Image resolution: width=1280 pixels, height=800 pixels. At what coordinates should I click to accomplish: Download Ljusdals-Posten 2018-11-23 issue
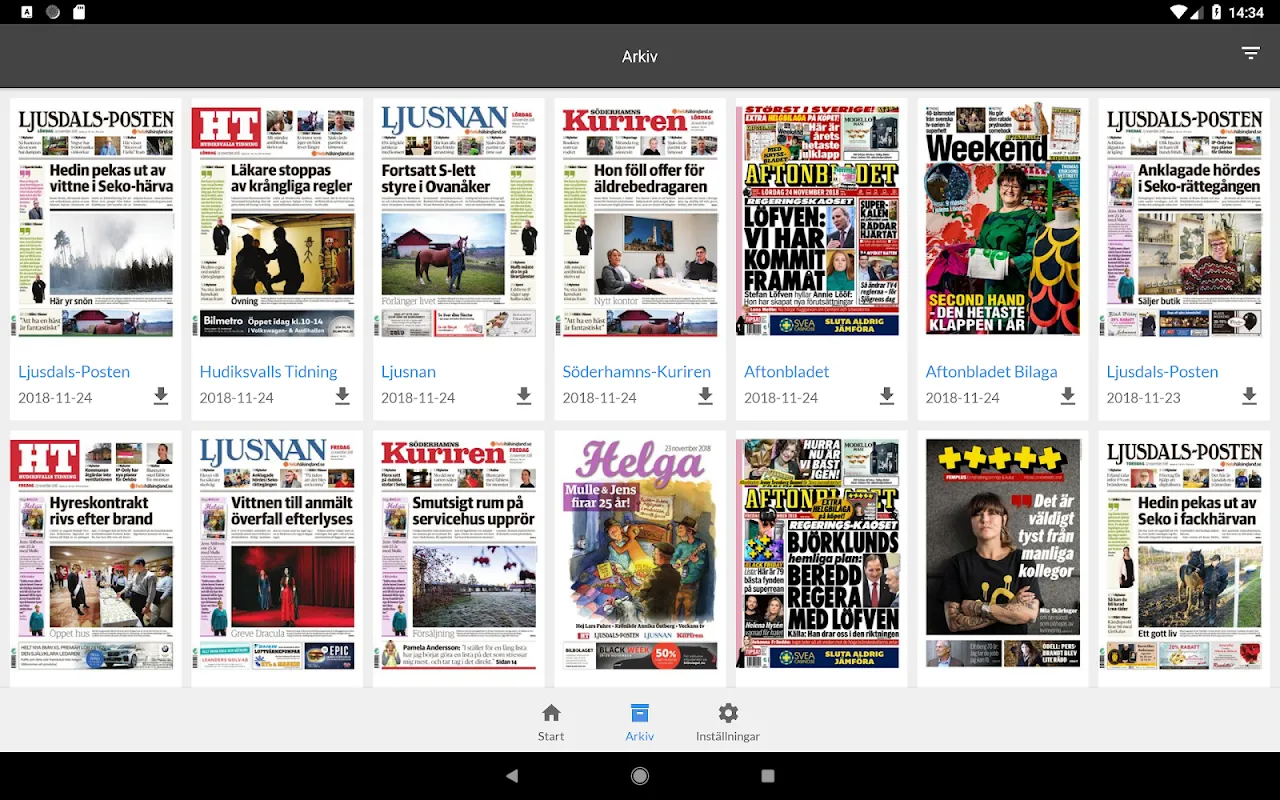coord(1249,397)
